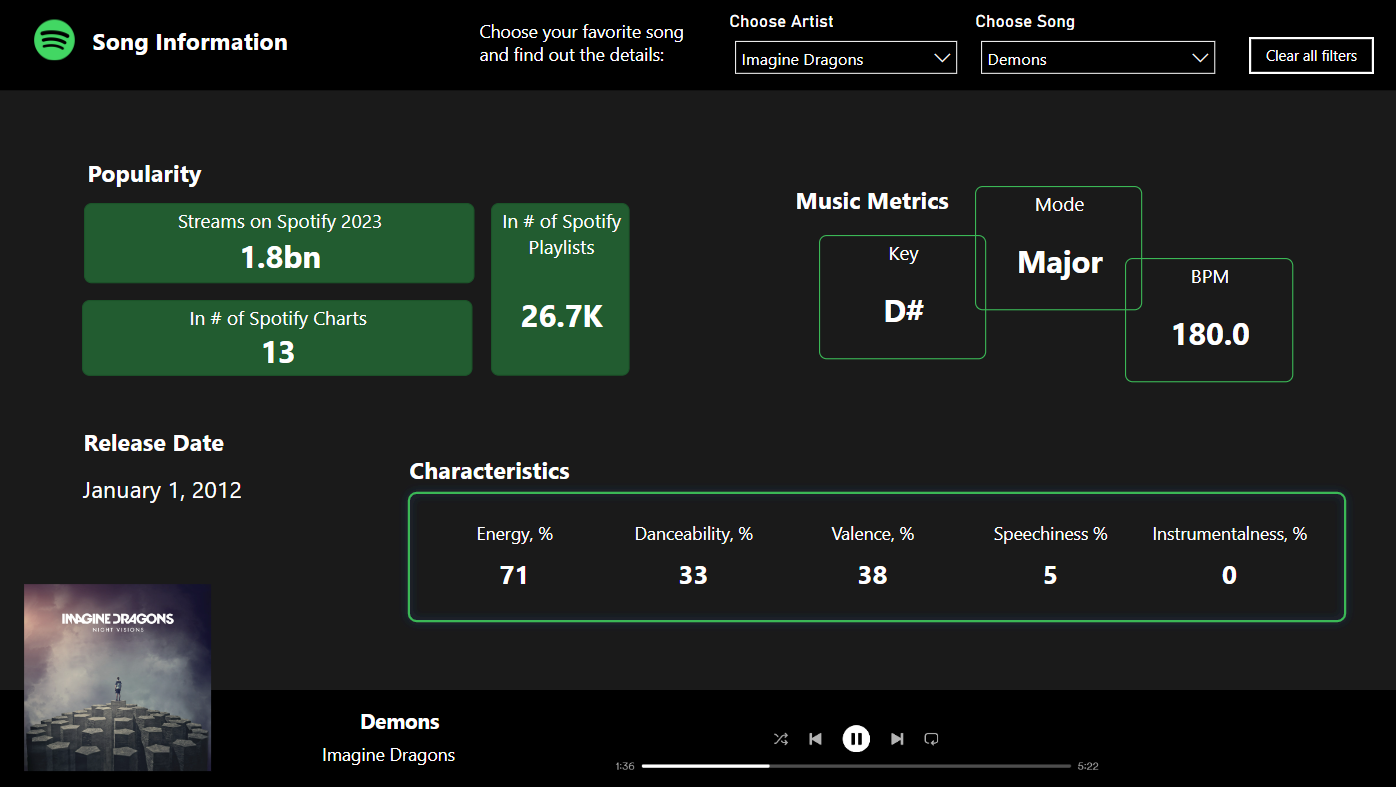Click Clear all filters button
Image resolution: width=1396 pixels, height=787 pixels.
point(1311,56)
